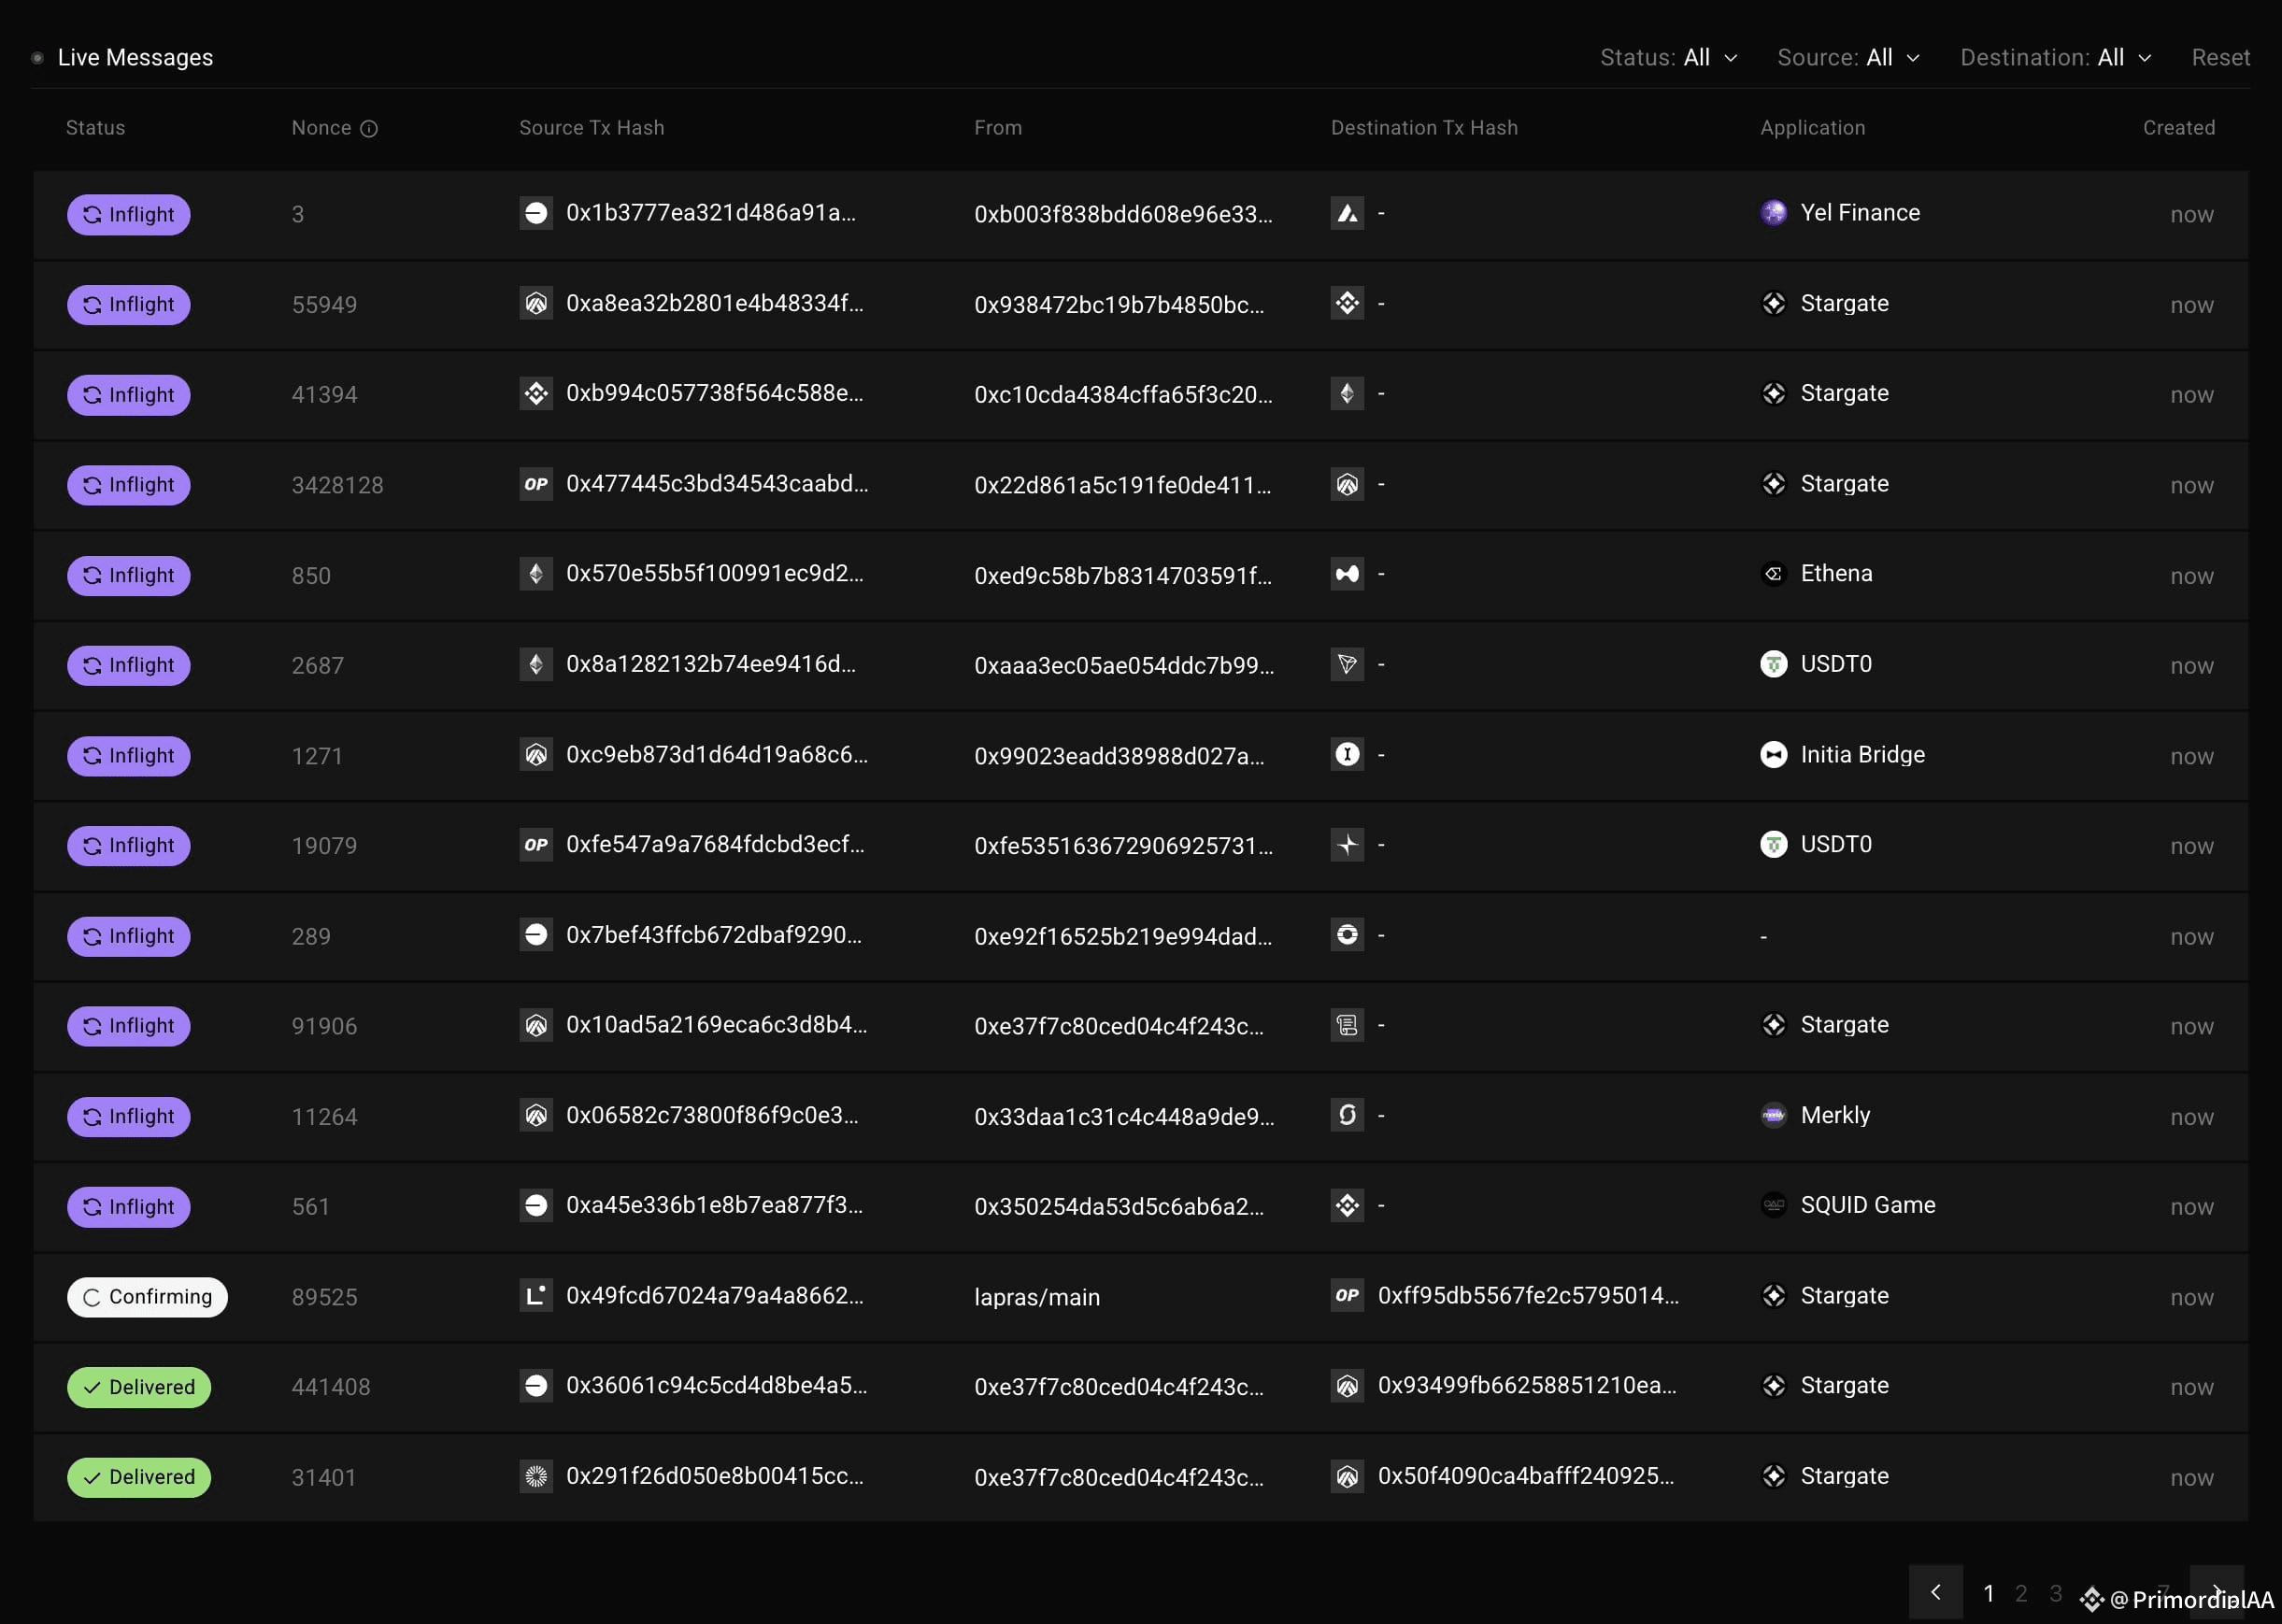
Task: Click Delivered status badge for nonce 441408
Action: [139, 1388]
